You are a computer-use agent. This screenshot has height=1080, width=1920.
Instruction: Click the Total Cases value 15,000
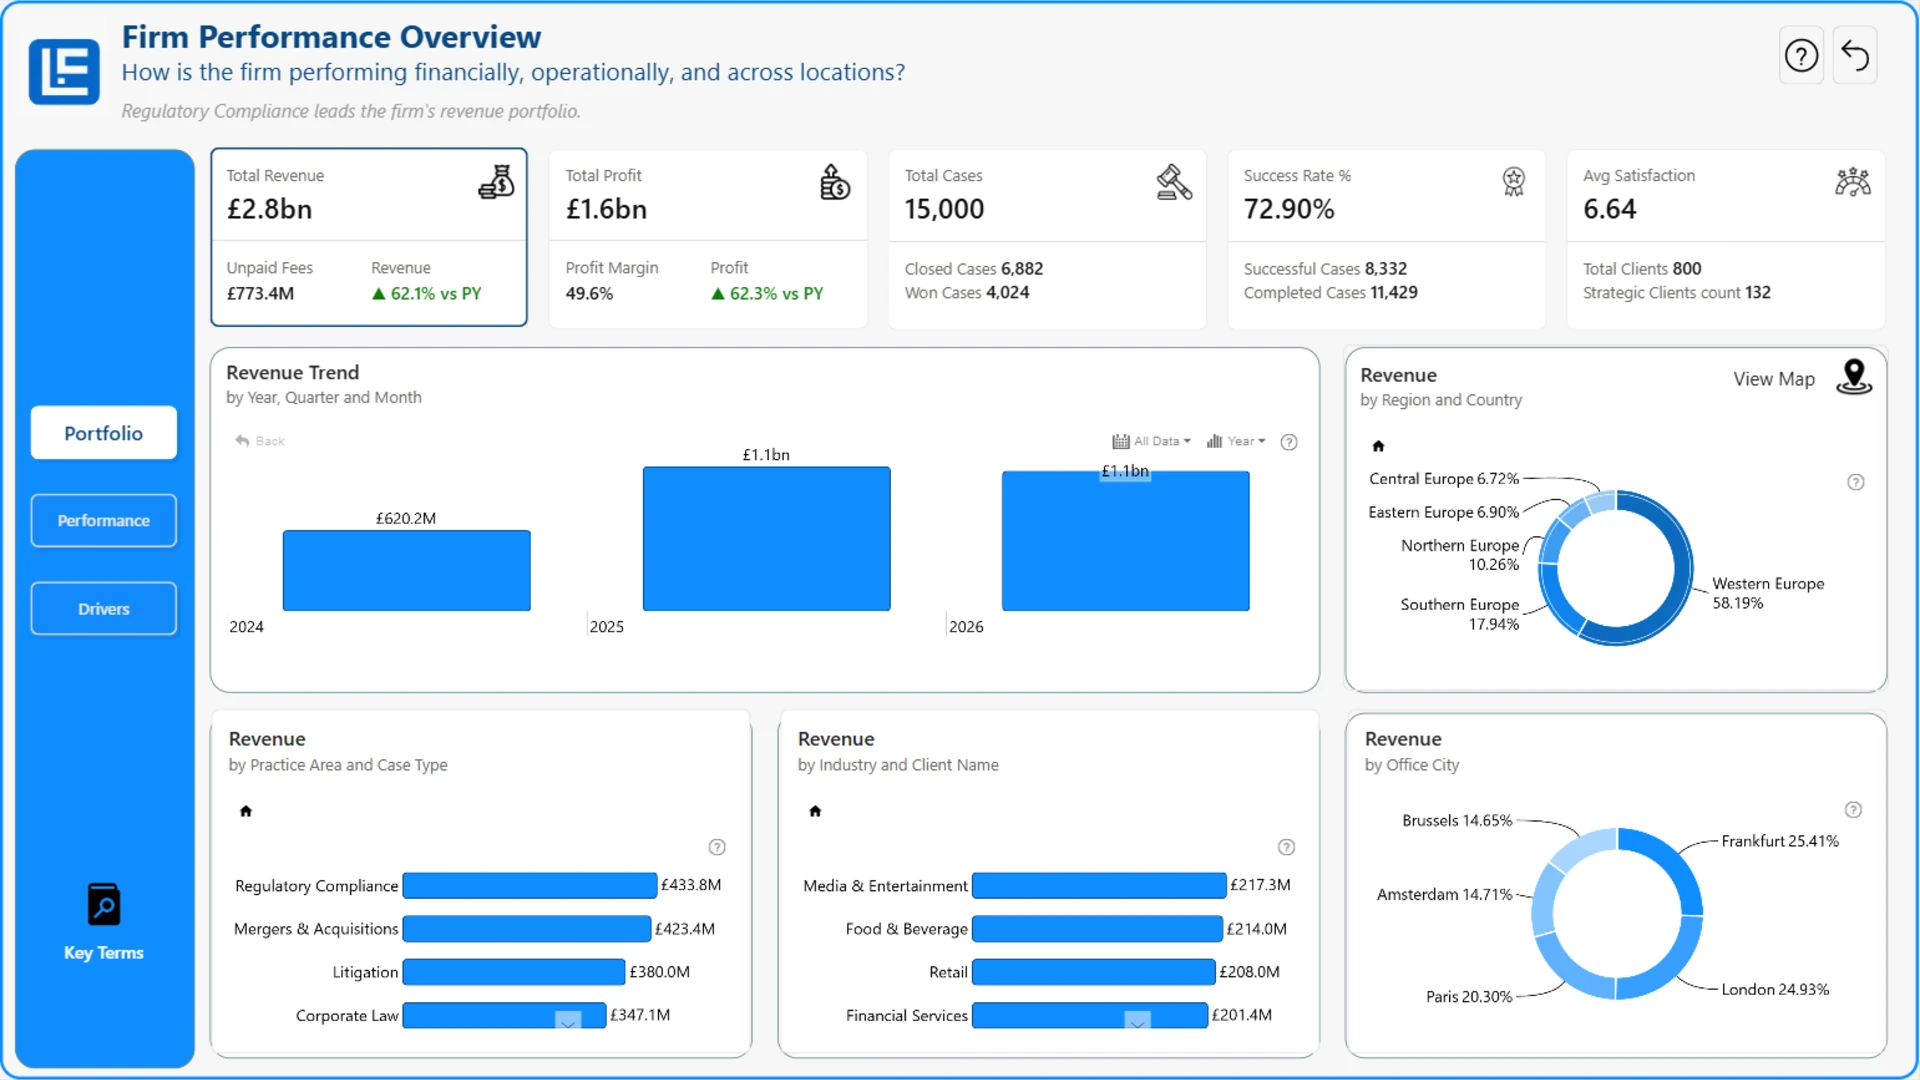pos(945,209)
